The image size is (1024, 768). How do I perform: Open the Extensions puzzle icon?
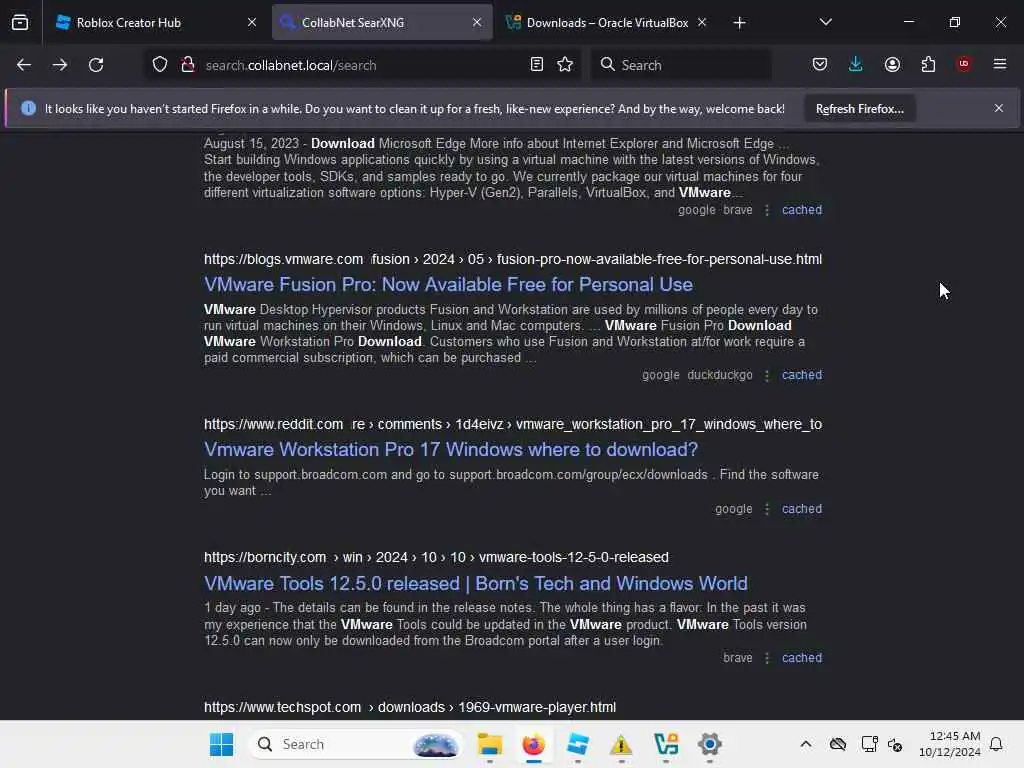(928, 65)
